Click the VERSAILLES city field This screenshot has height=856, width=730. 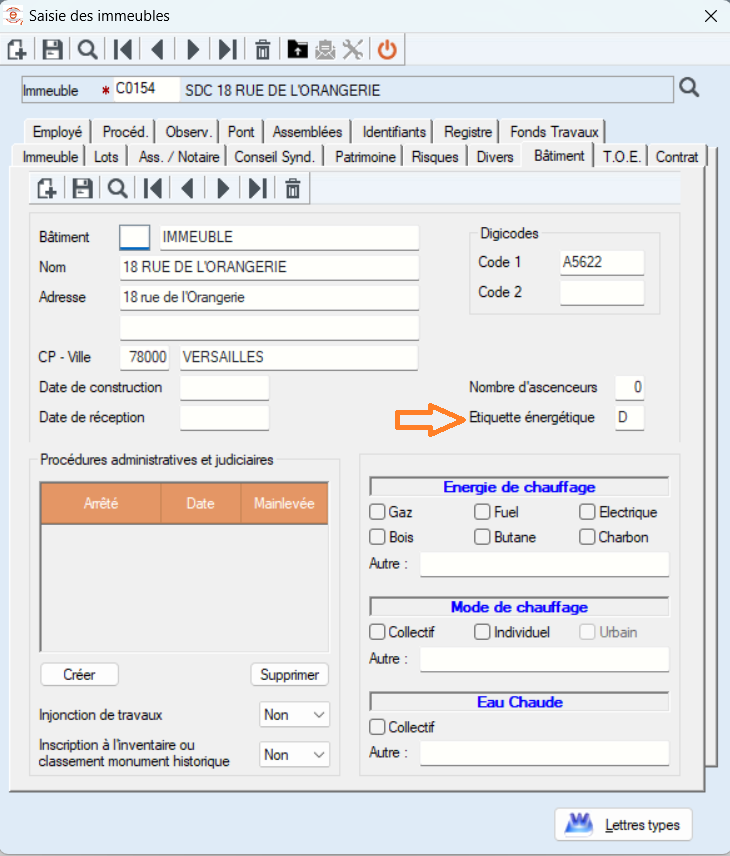[x=299, y=358]
